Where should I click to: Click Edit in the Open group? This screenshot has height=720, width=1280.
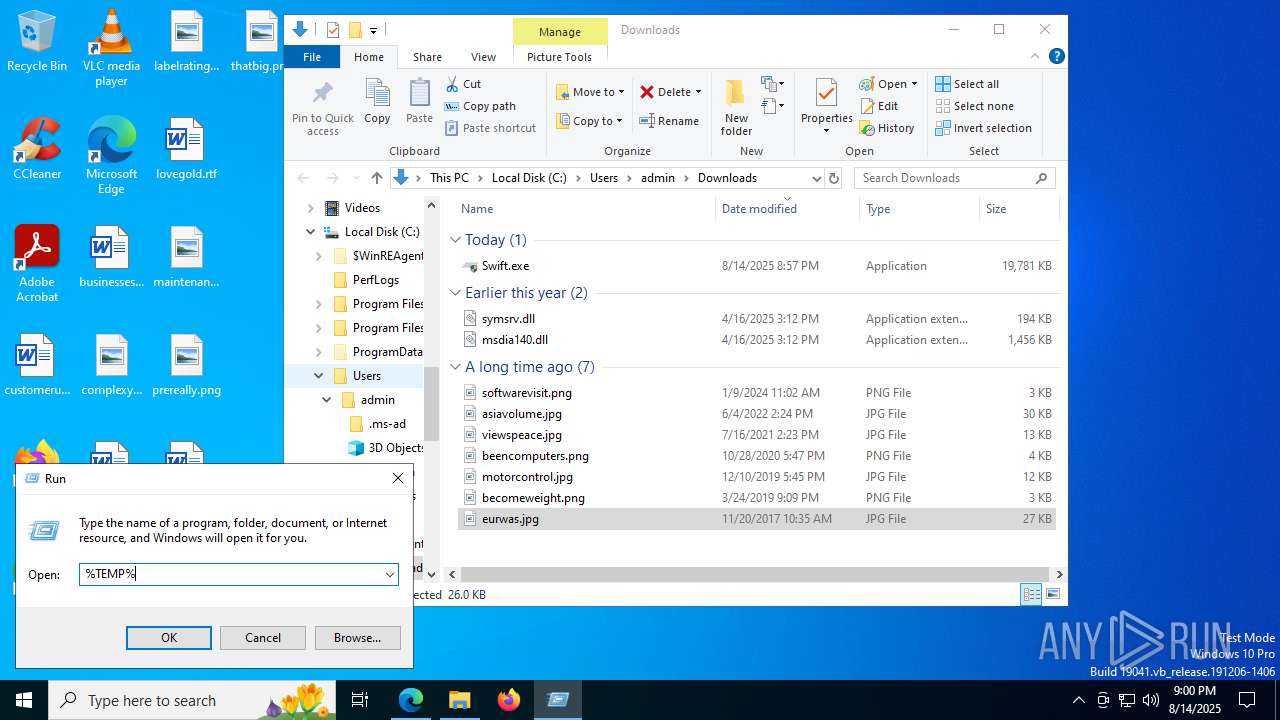point(879,106)
